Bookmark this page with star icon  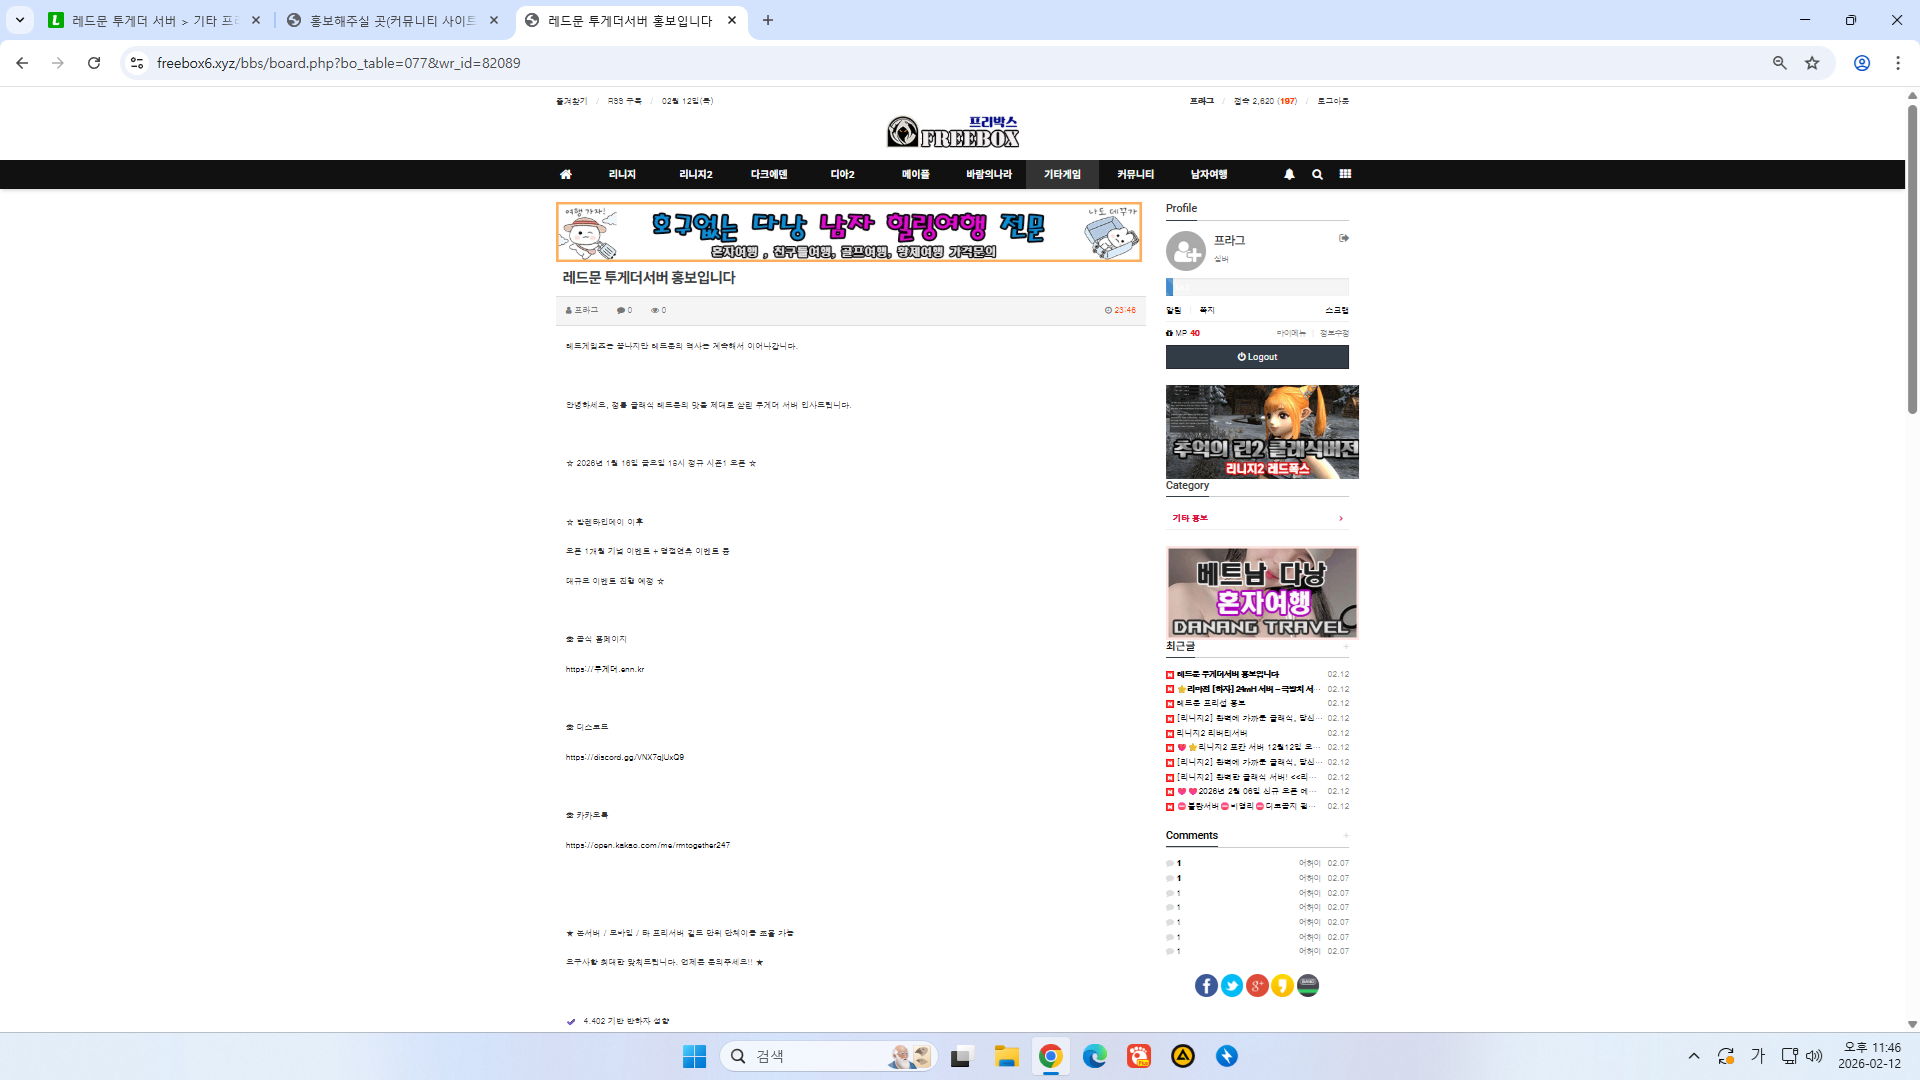coord(1812,63)
